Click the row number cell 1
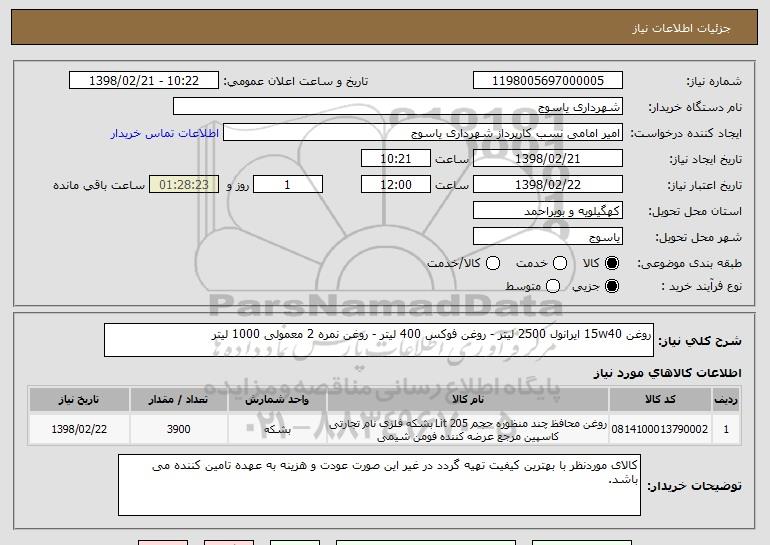Screen dimensions: 770x545 726,430
